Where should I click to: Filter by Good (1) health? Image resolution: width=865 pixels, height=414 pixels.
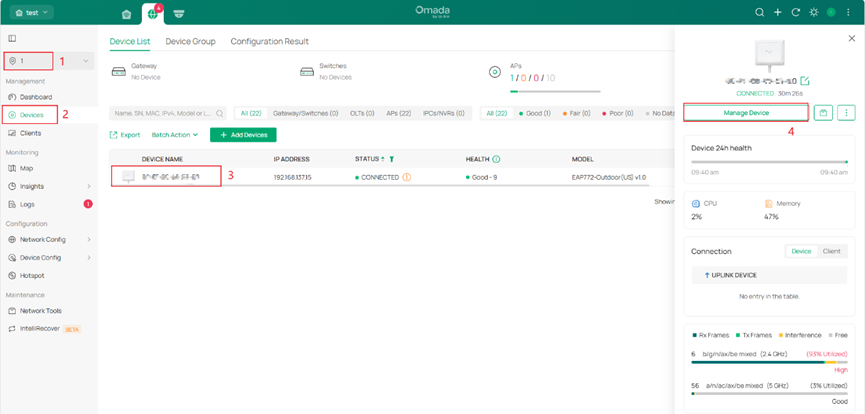click(x=535, y=113)
